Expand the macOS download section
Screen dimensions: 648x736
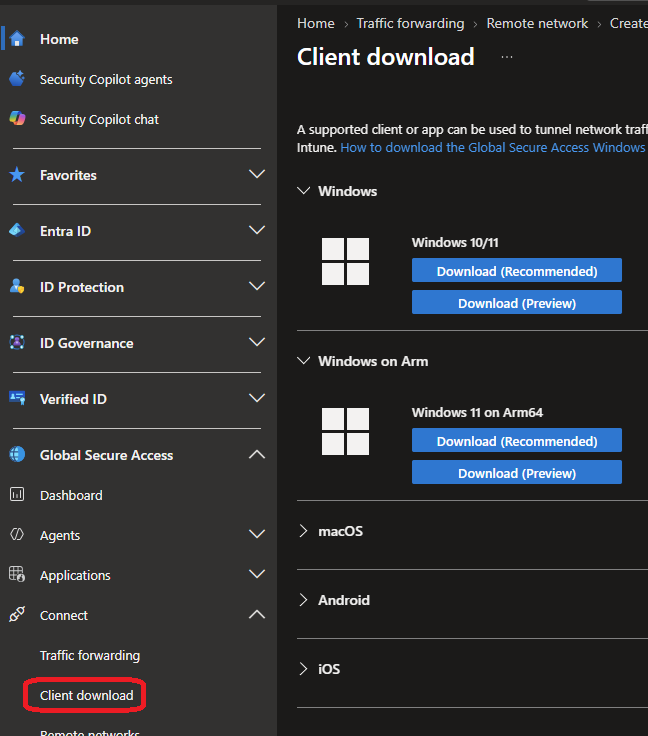point(304,531)
